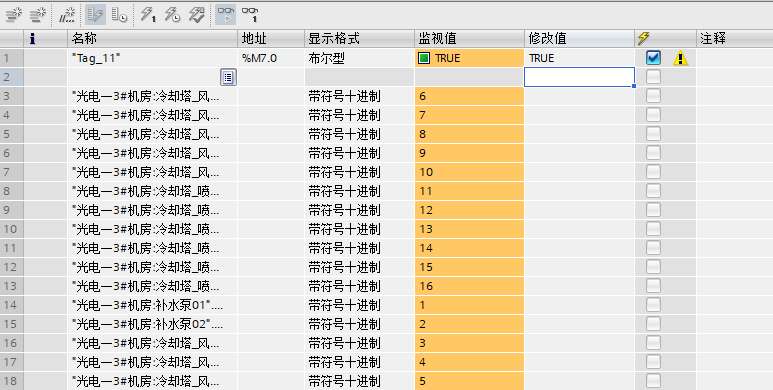Click the warning triangle icon for Tag_11
This screenshot has height=390, width=773.
(x=680, y=58)
